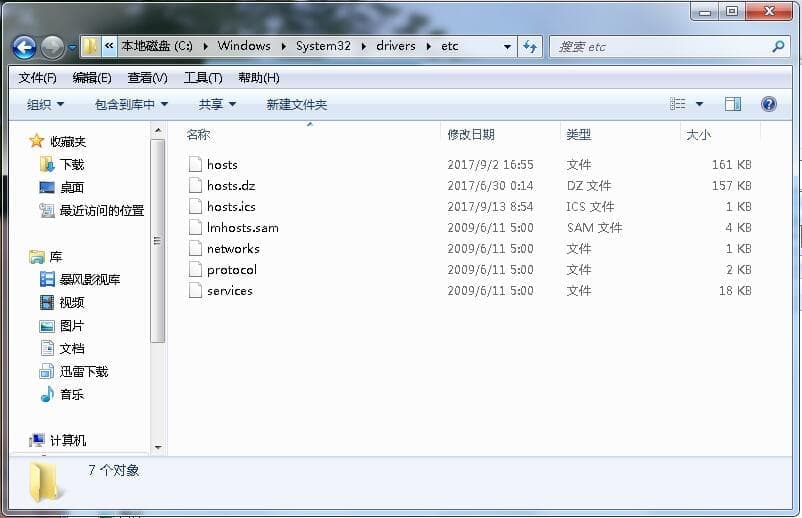Click the 搜索 etc search field

pos(660,47)
